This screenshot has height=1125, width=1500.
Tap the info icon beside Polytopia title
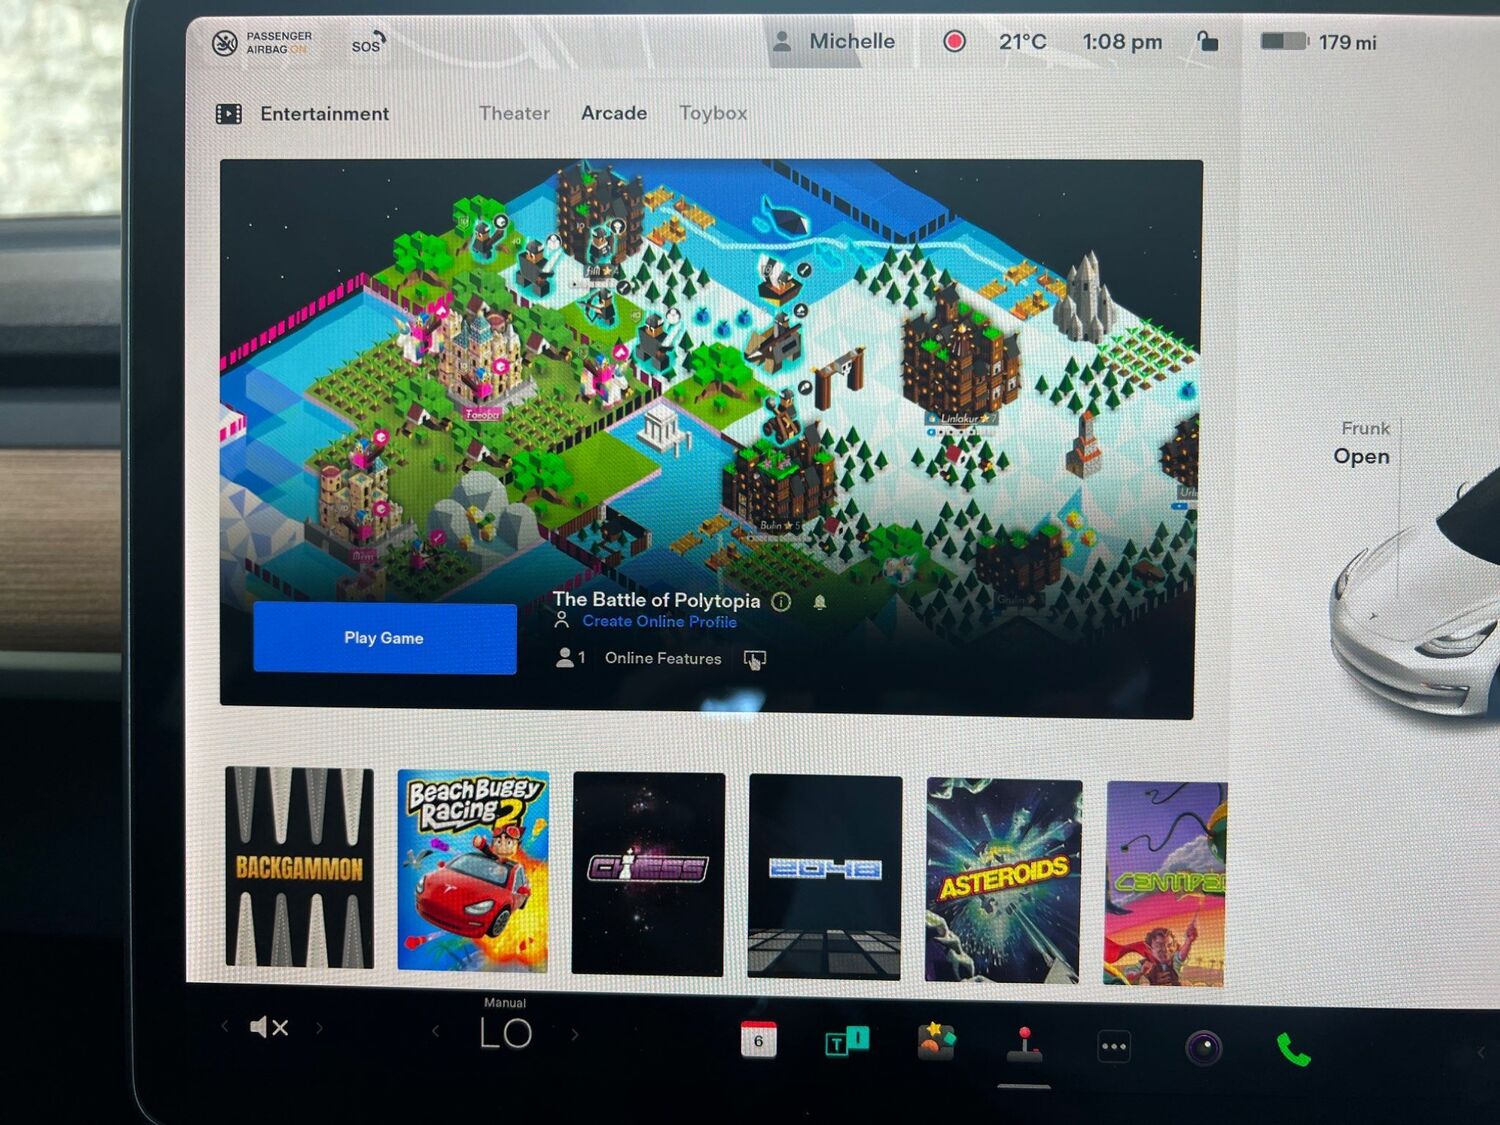tap(782, 602)
